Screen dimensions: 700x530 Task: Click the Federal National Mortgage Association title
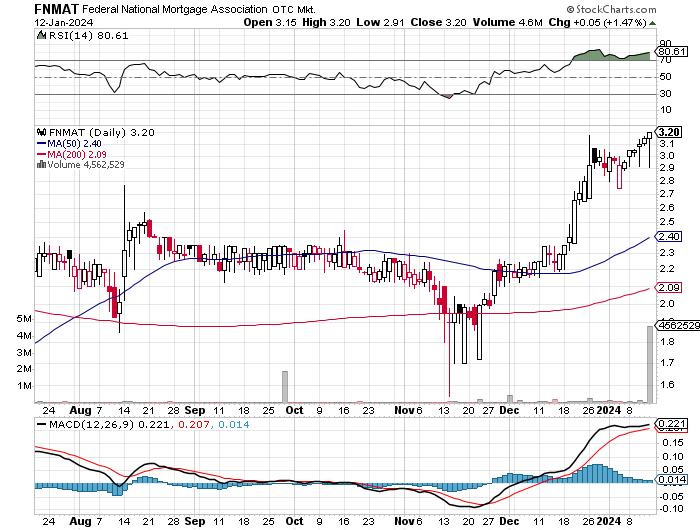pyautogui.click(x=175, y=9)
